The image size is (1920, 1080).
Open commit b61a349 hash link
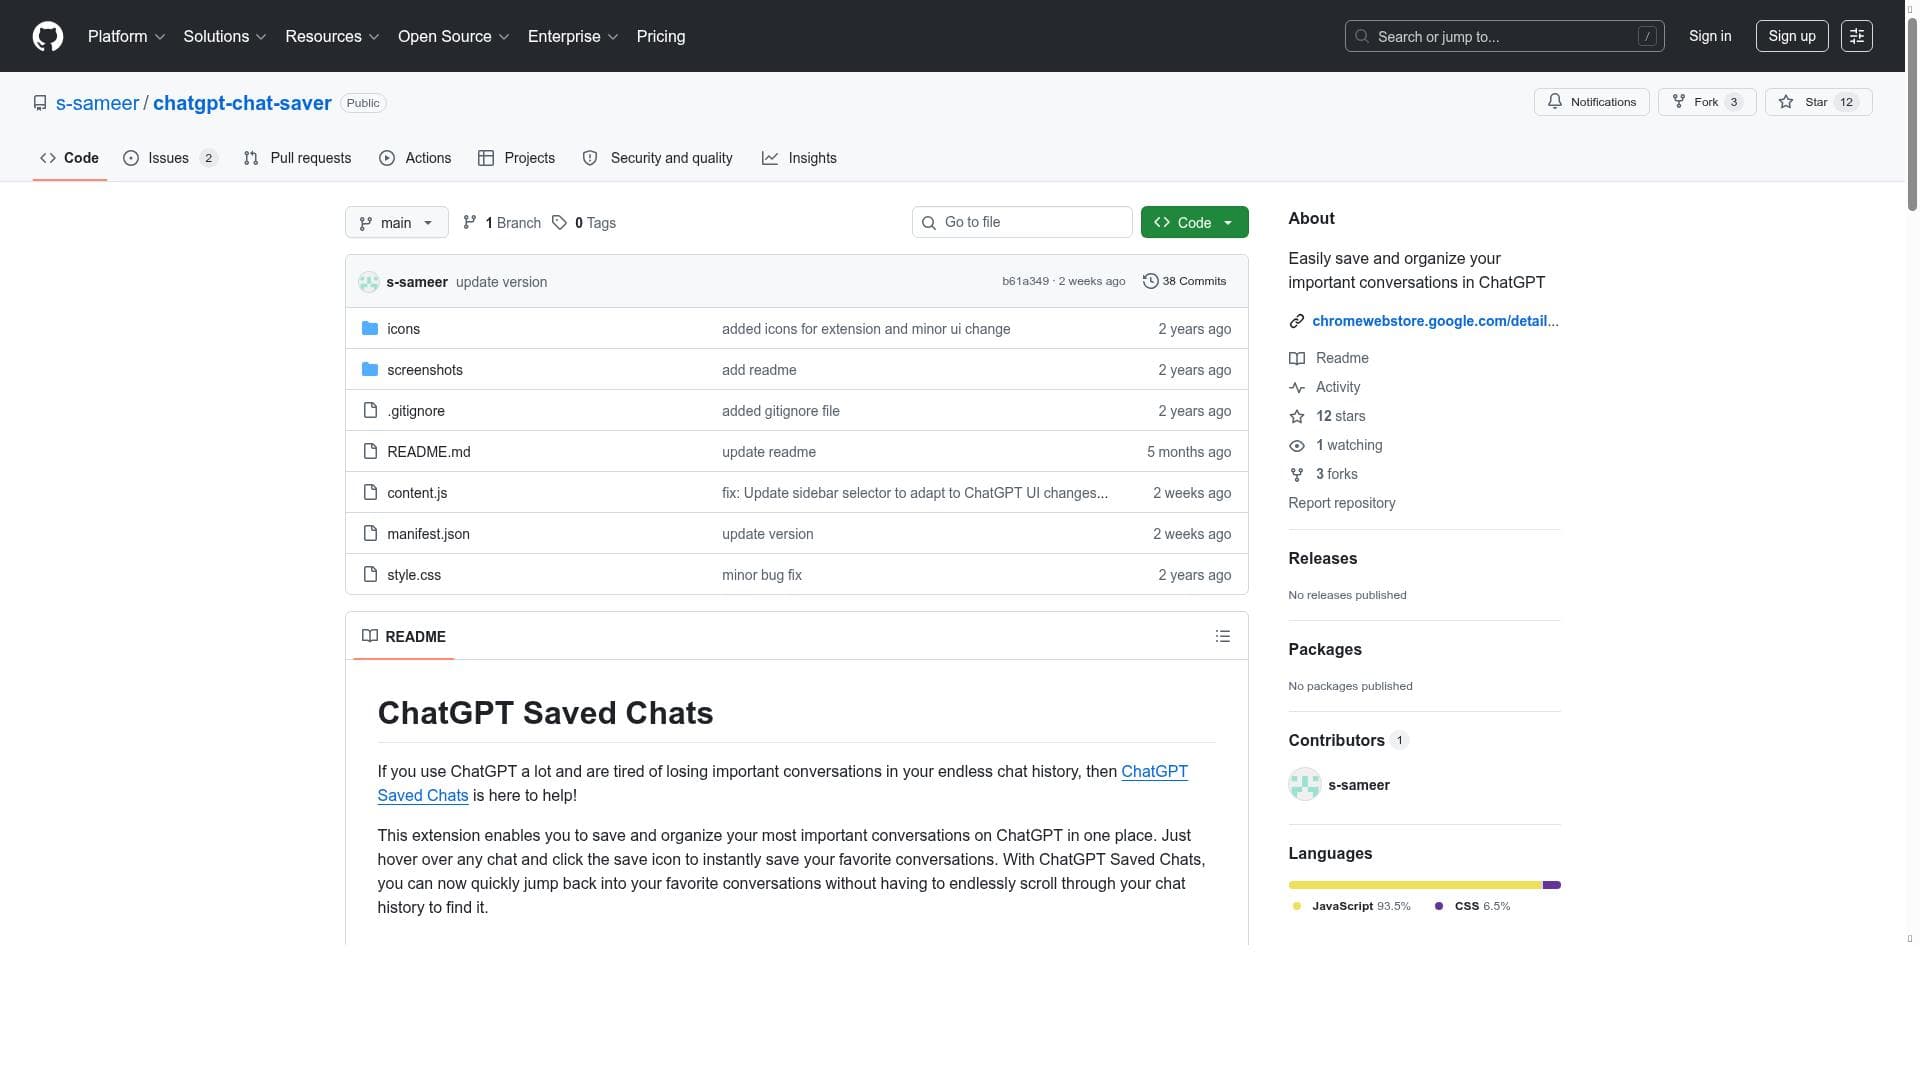1025,281
